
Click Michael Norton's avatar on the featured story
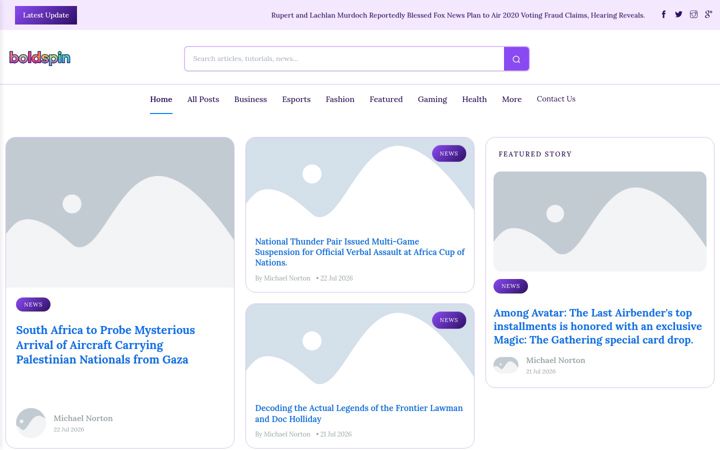pos(506,365)
